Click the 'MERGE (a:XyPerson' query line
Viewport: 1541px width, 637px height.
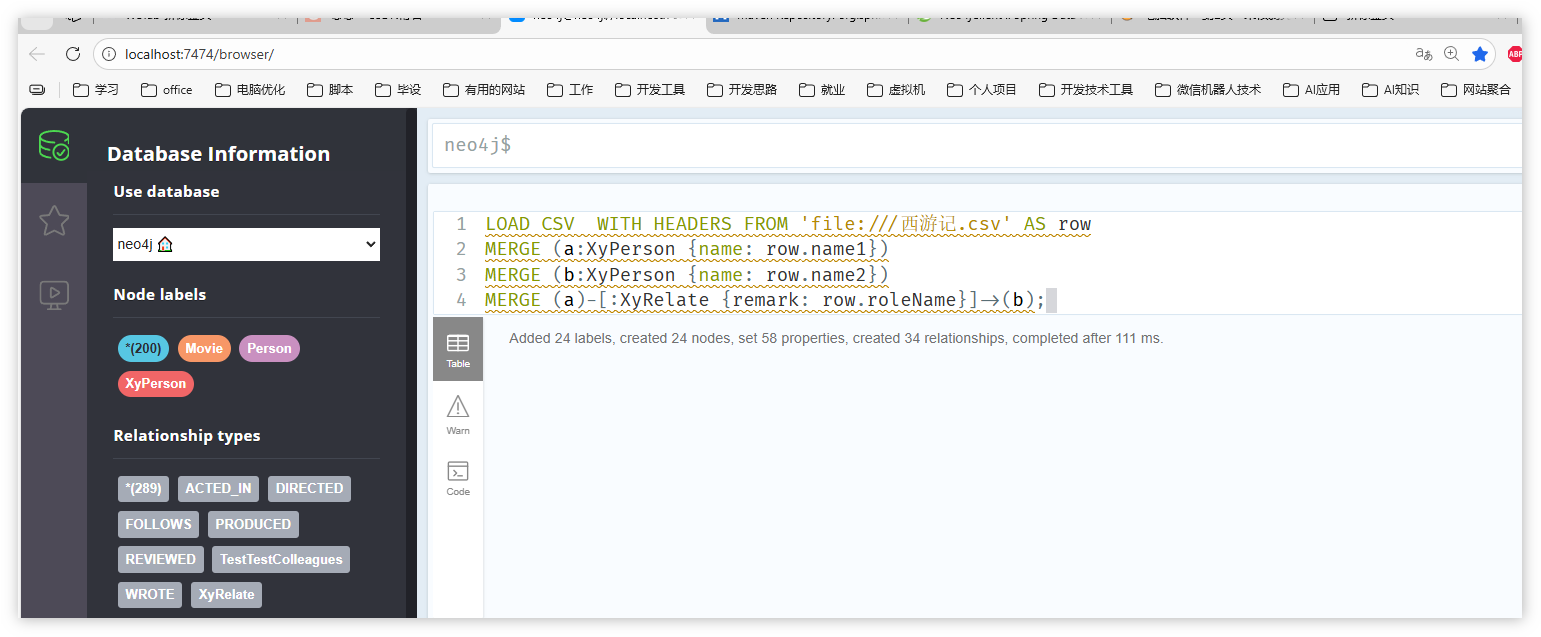(x=687, y=249)
